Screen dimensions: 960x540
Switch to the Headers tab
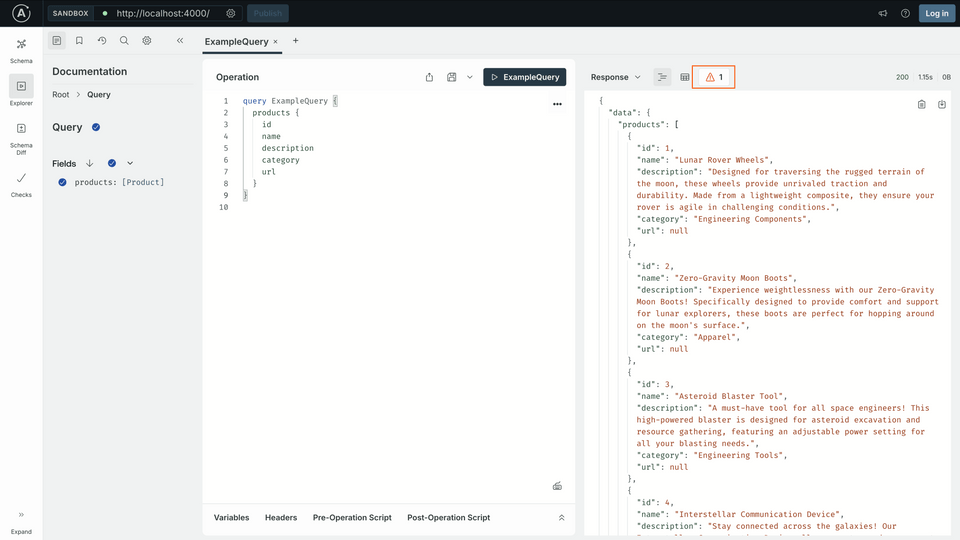pos(281,518)
